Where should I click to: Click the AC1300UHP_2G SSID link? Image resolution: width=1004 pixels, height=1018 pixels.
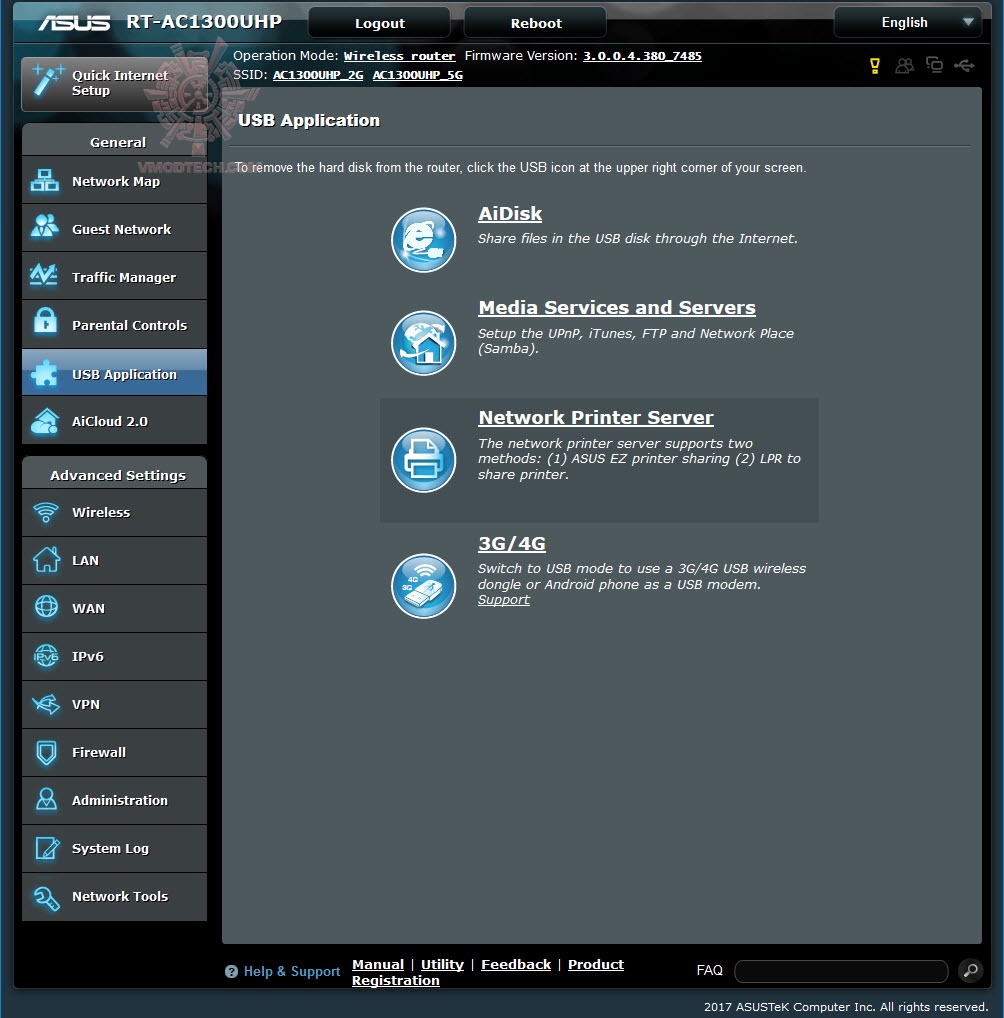(318, 75)
